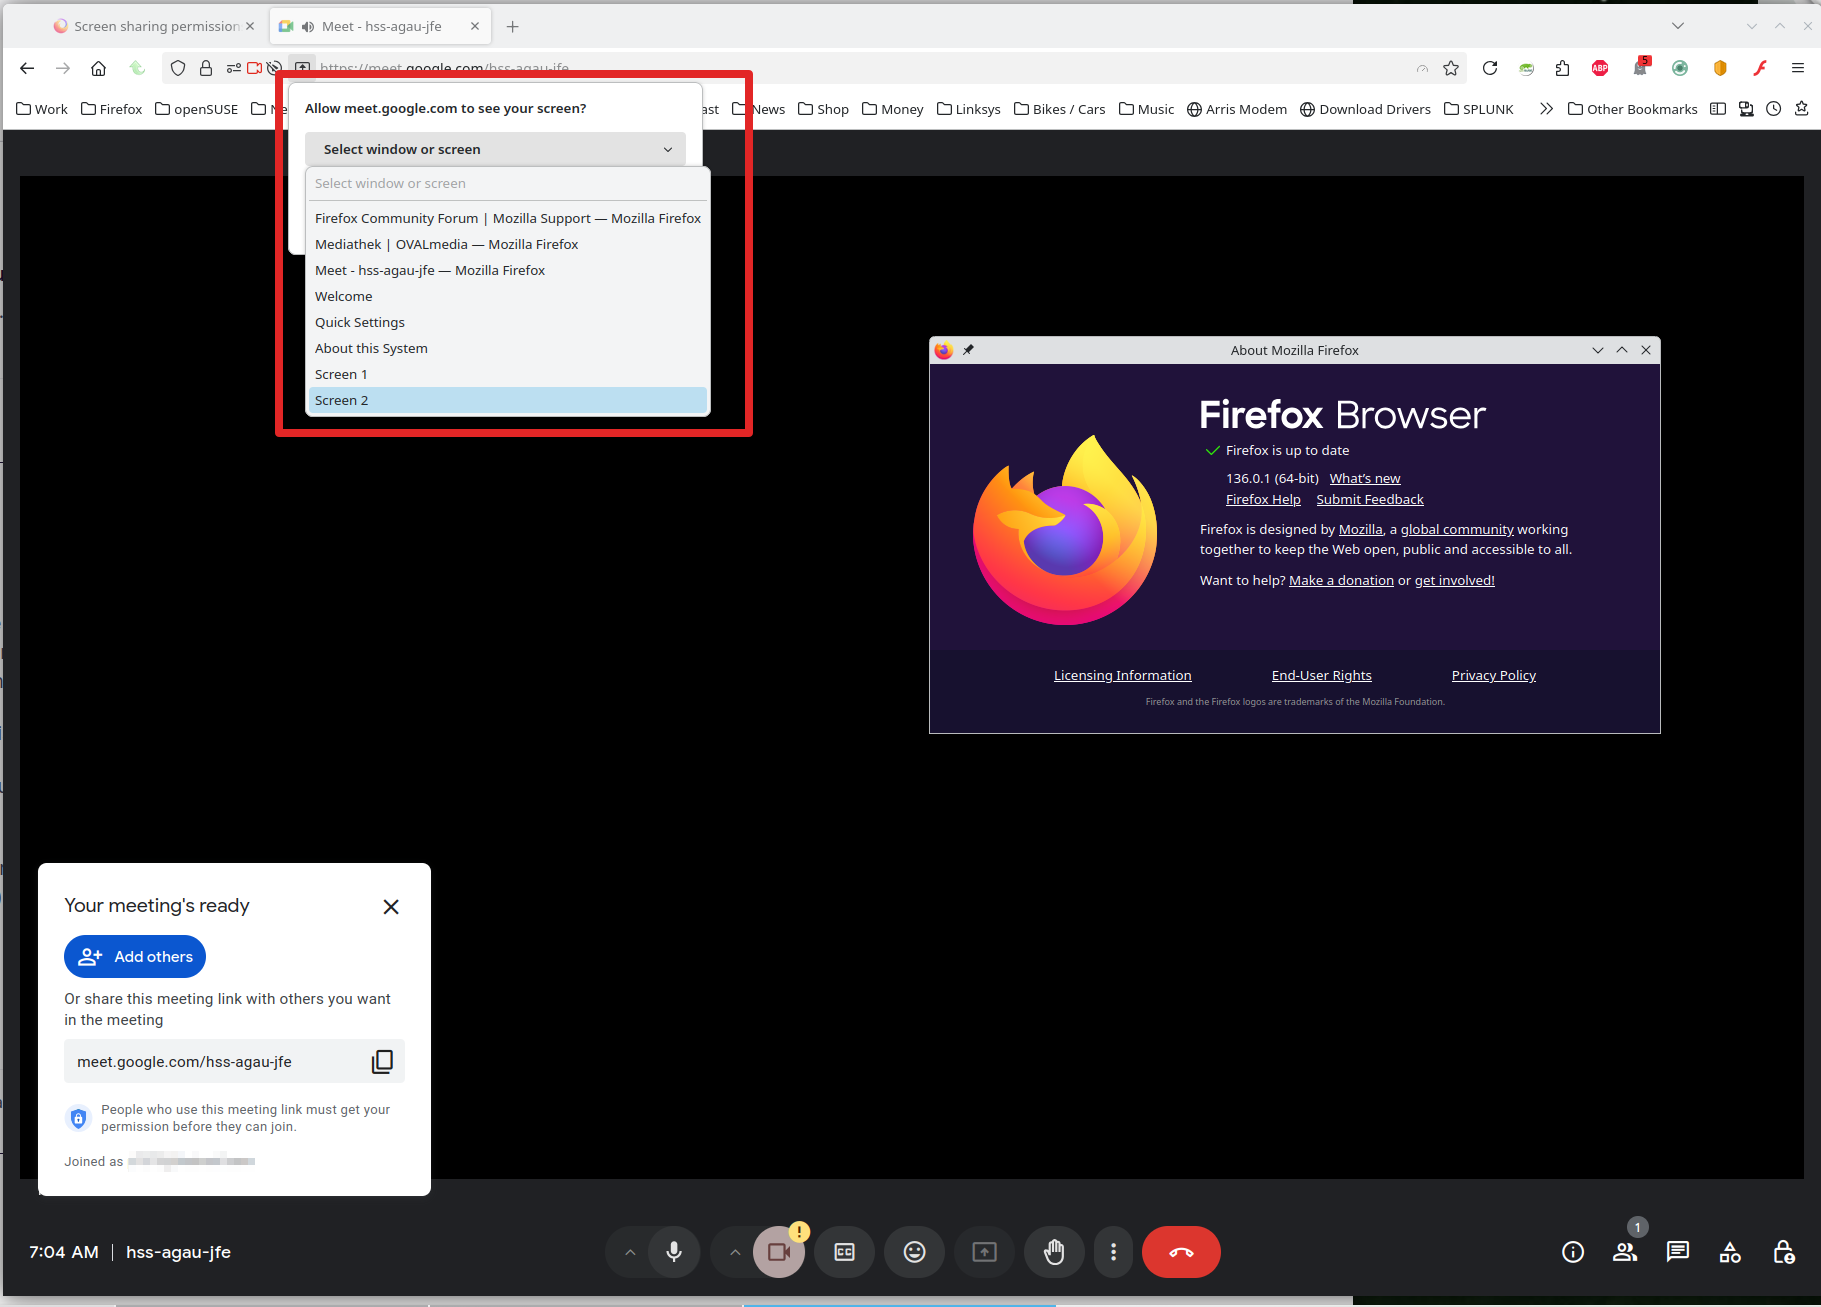Open the Activities shapes icon
Image resolution: width=1821 pixels, height=1307 pixels.
click(x=1730, y=1252)
